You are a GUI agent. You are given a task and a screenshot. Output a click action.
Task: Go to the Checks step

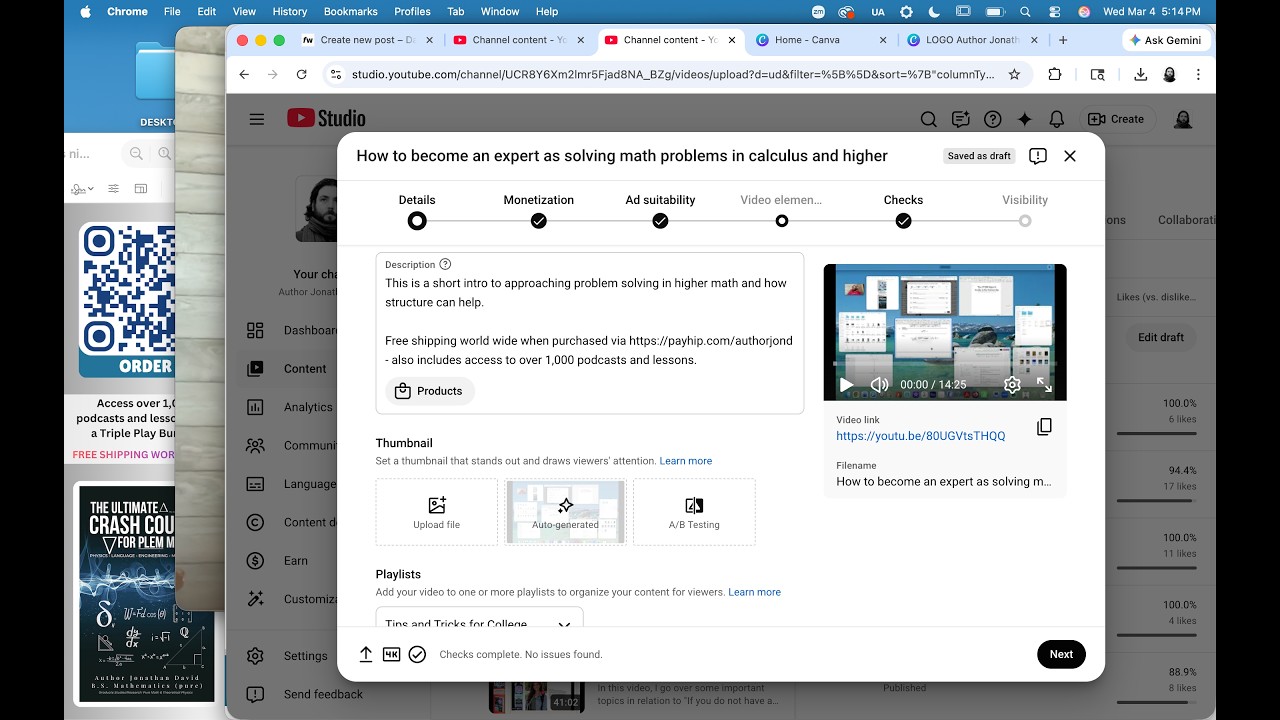pyautogui.click(x=903, y=211)
